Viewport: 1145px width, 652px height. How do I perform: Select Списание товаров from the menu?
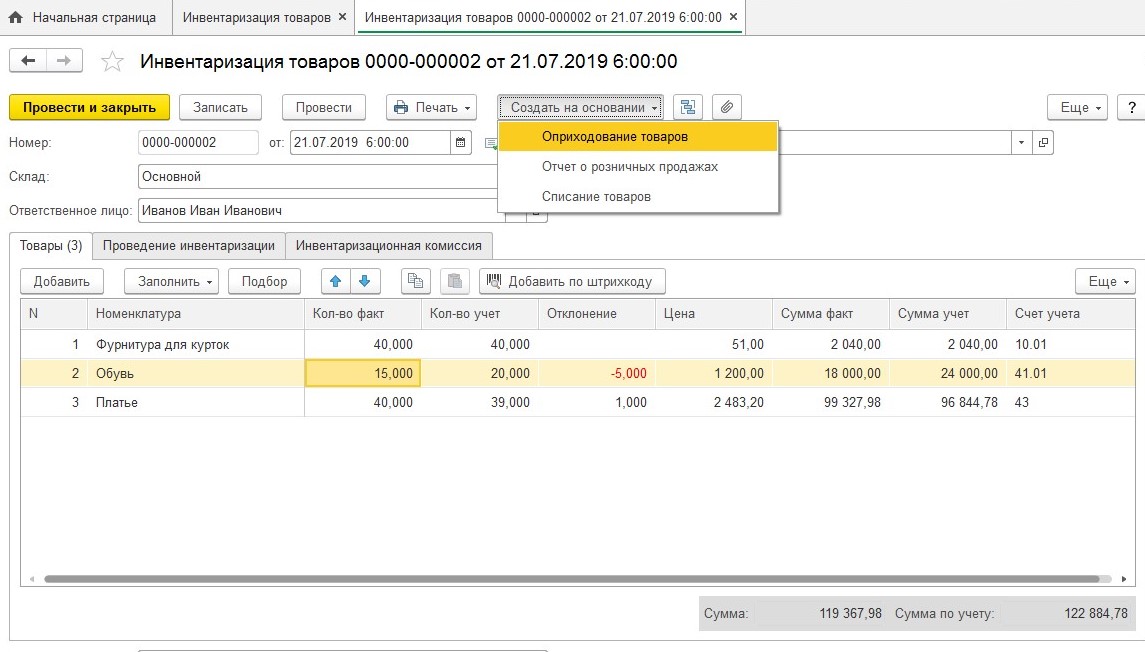596,197
